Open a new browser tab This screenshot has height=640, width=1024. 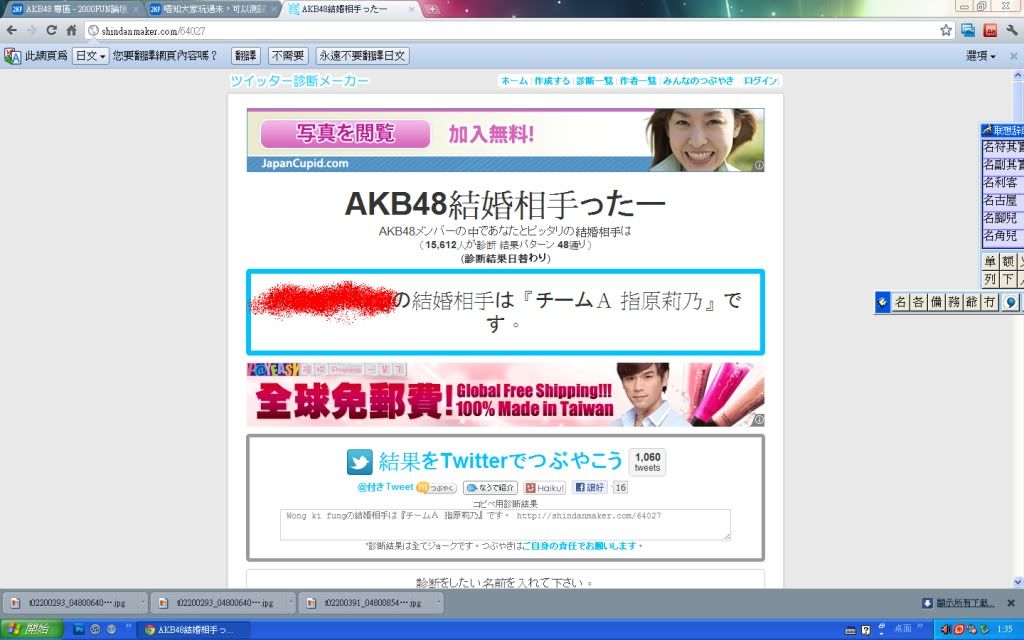point(432,9)
